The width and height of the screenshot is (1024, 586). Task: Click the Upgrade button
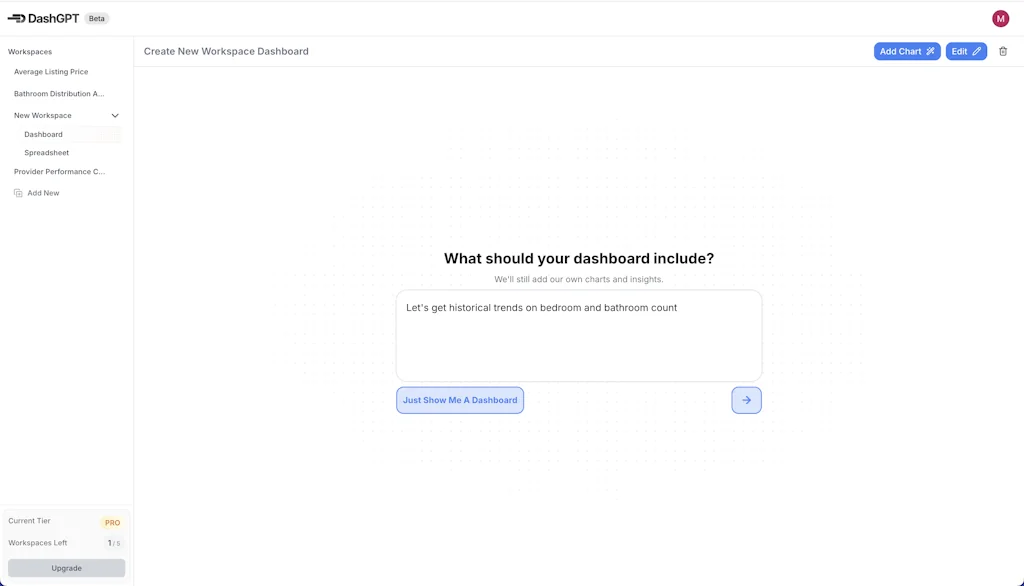coord(67,567)
